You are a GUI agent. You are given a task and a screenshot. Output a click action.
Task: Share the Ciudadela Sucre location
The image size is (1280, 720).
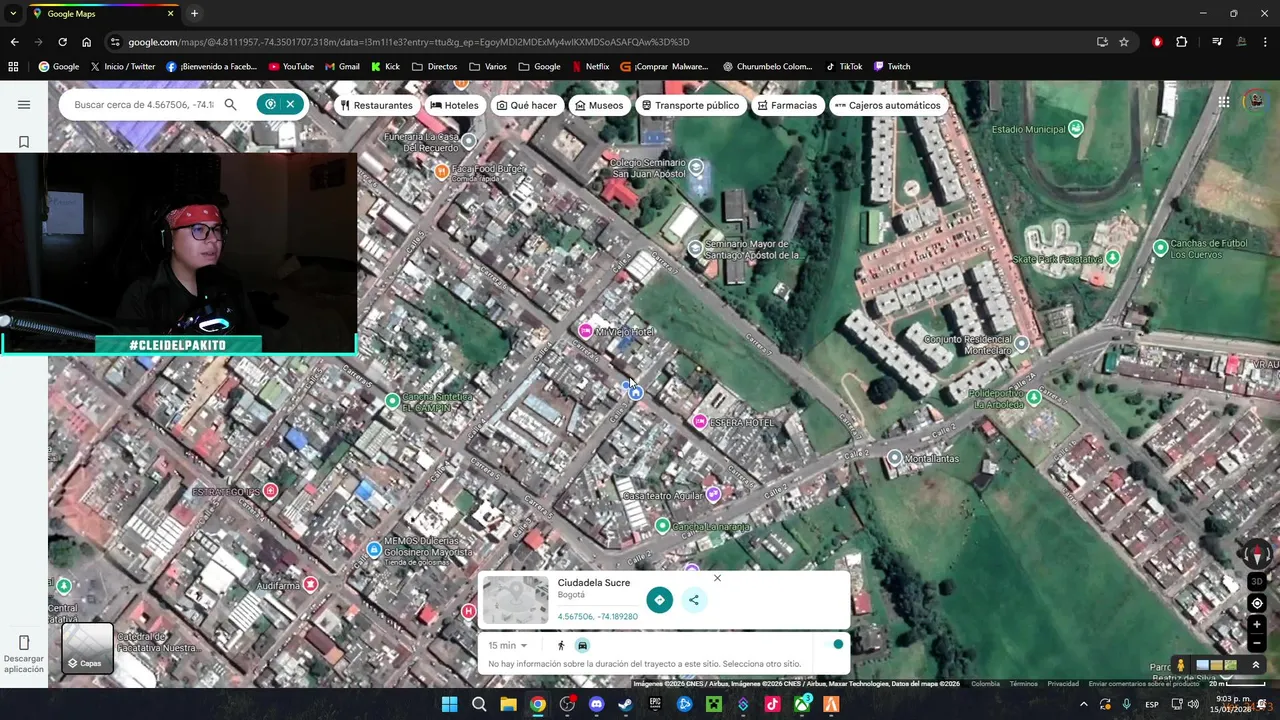click(693, 600)
